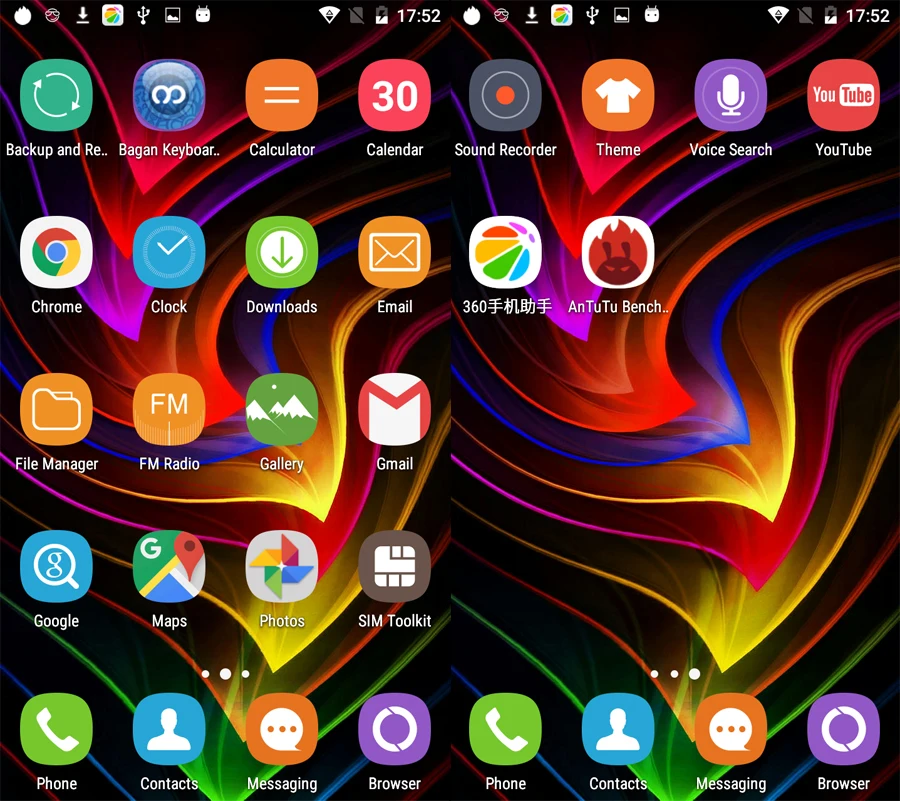Open Messaging in the right screen dock
The width and height of the screenshot is (900, 801).
pyautogui.click(x=731, y=729)
